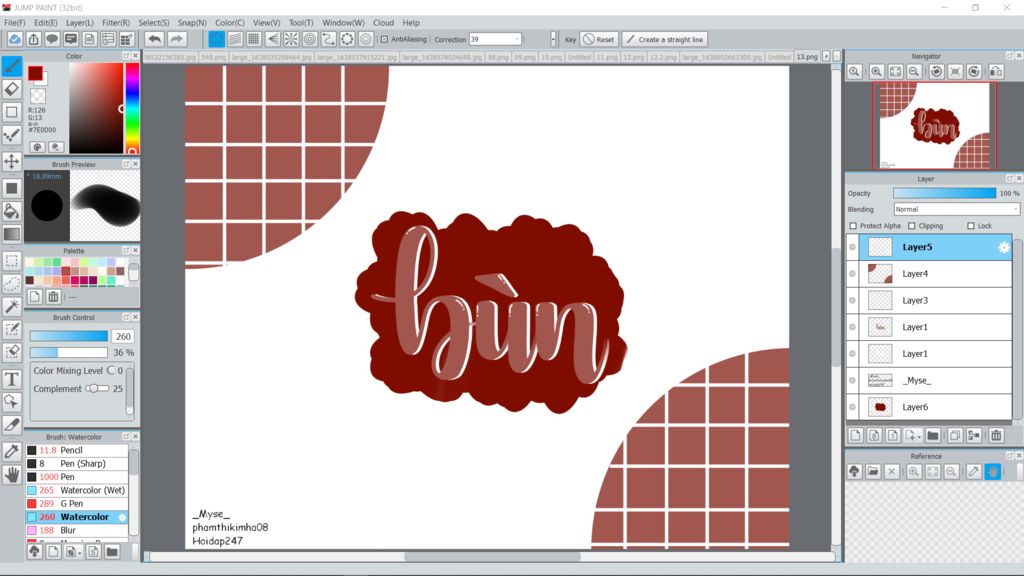Open Layer5 settings gear
Viewport: 1024px width, 576px height.
click(x=1004, y=248)
